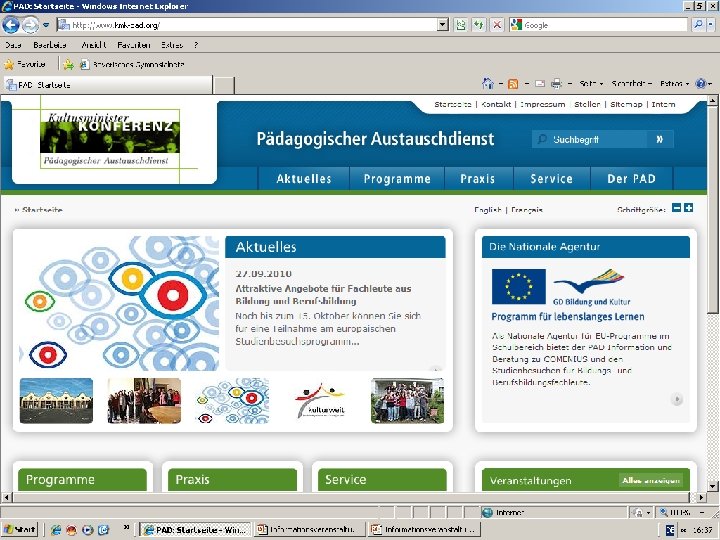Image resolution: width=720 pixels, height=540 pixels.
Task: Open the ? help menu
Action: [196, 45]
